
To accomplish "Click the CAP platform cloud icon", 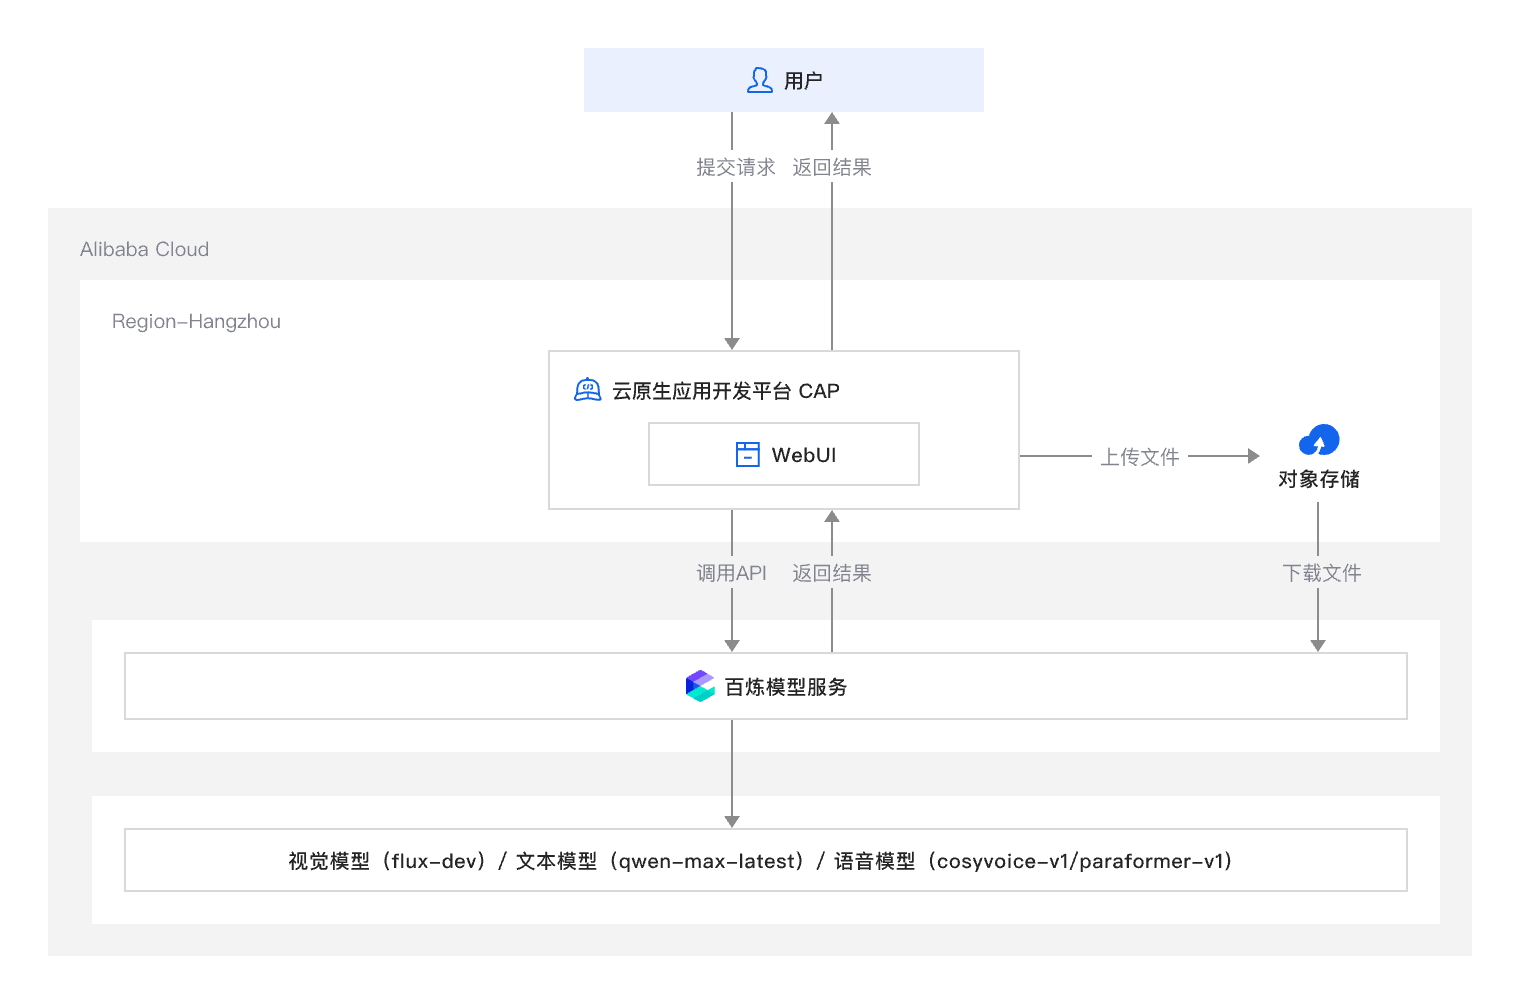I will tap(588, 390).
